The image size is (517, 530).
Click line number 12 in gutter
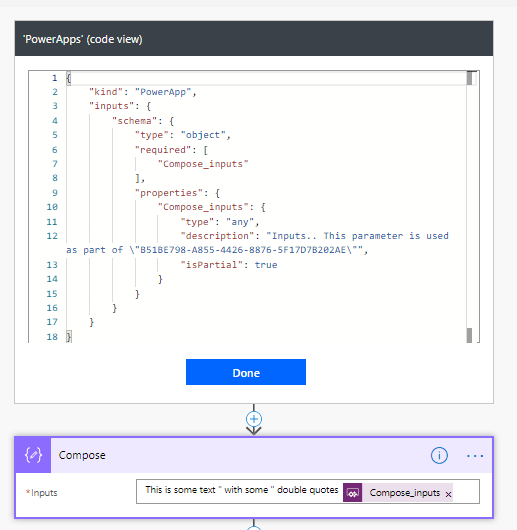pos(52,236)
